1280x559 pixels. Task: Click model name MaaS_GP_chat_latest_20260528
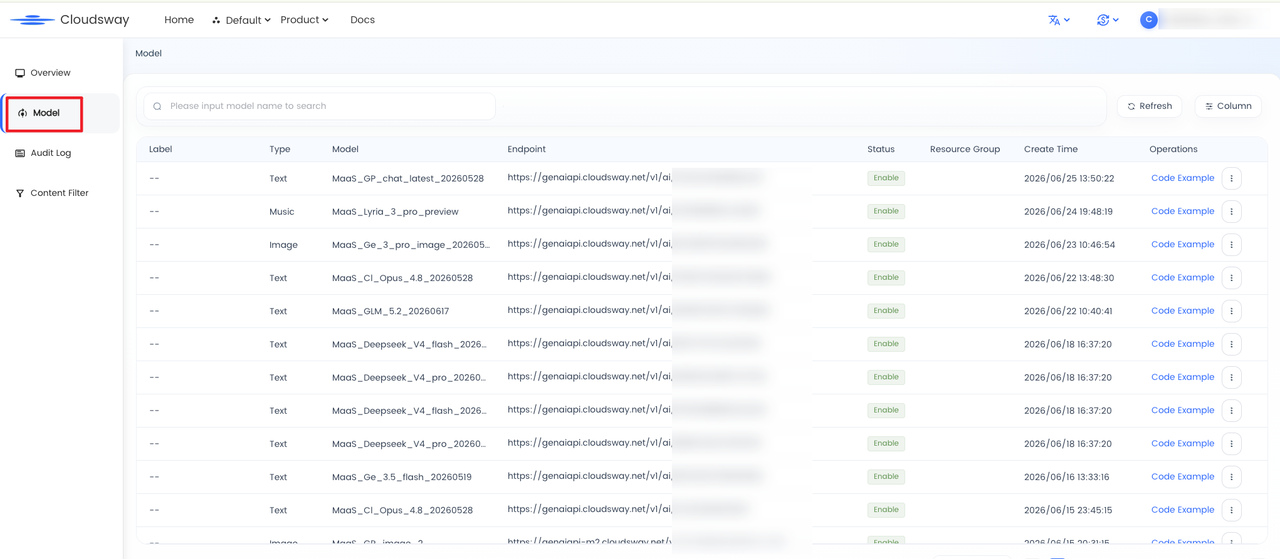(408, 179)
